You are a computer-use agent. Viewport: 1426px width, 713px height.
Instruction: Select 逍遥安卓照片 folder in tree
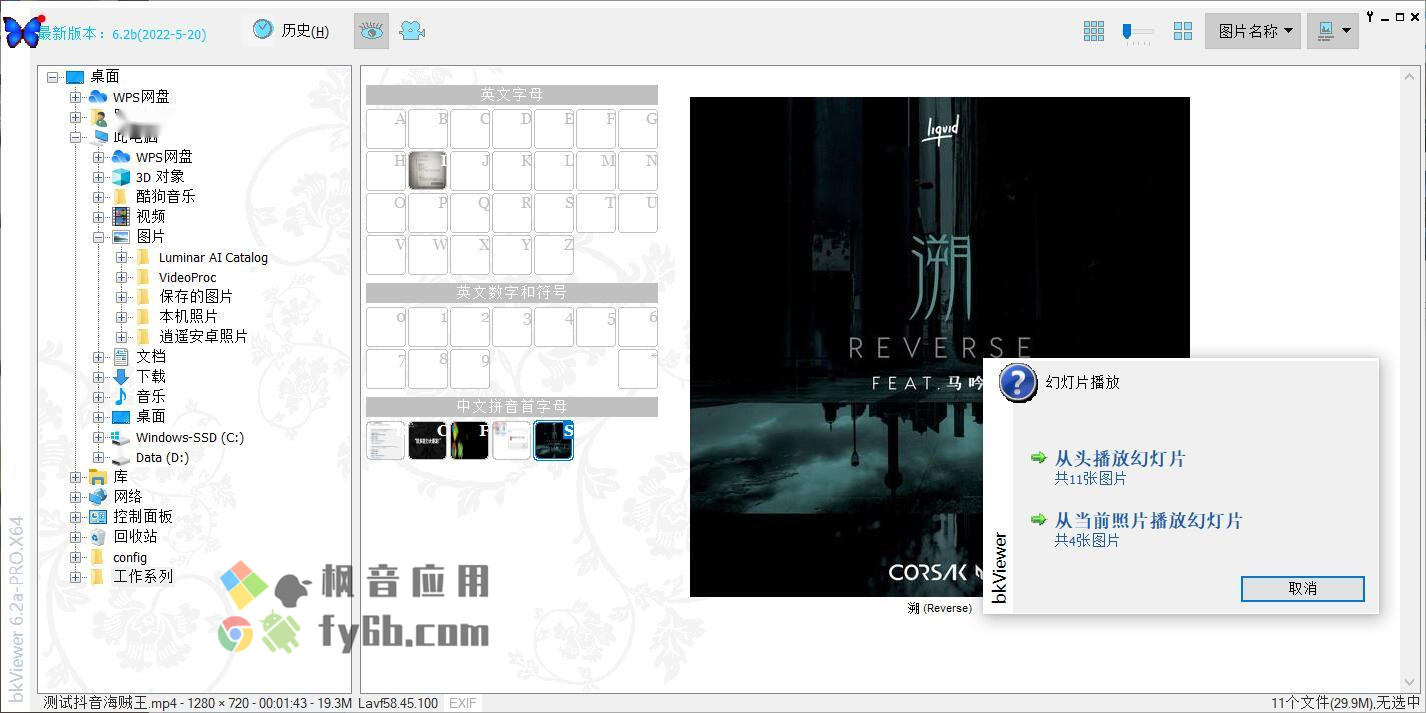coord(203,337)
